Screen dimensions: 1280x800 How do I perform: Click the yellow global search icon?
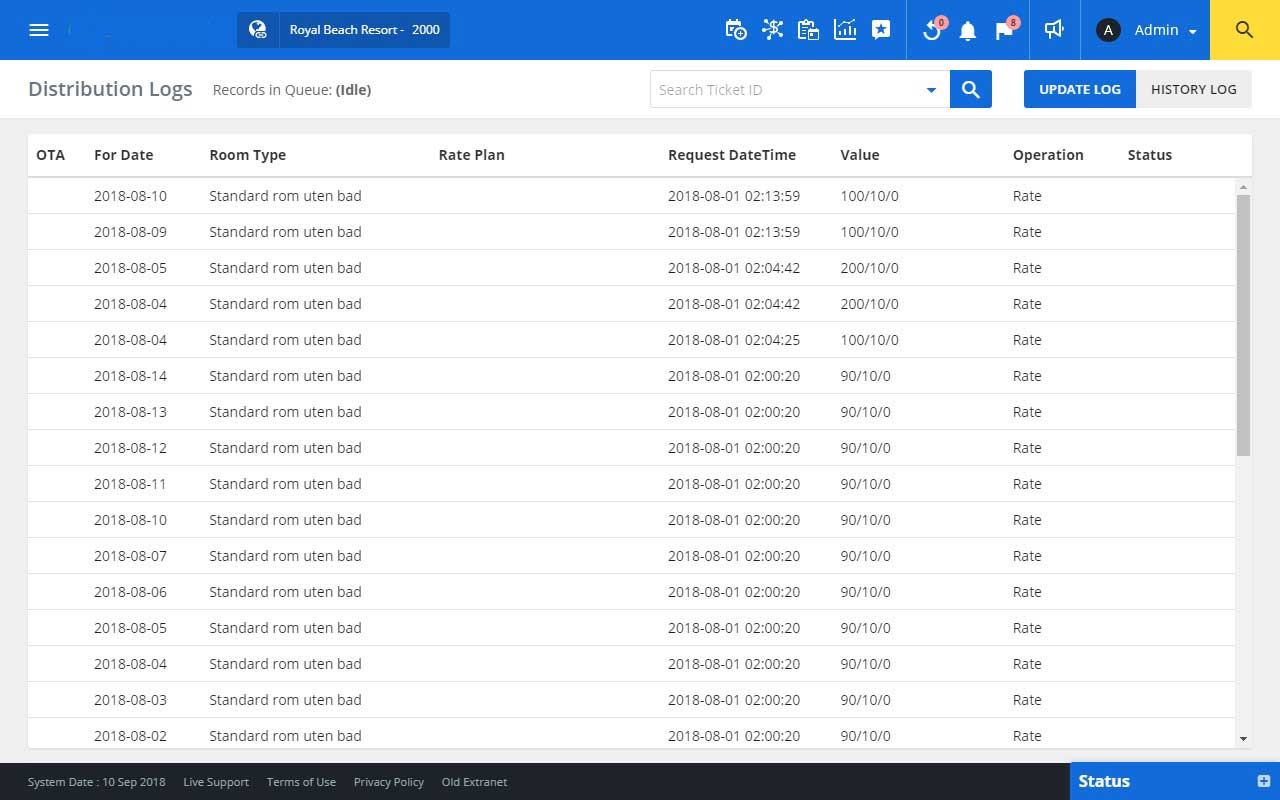[1245, 30]
